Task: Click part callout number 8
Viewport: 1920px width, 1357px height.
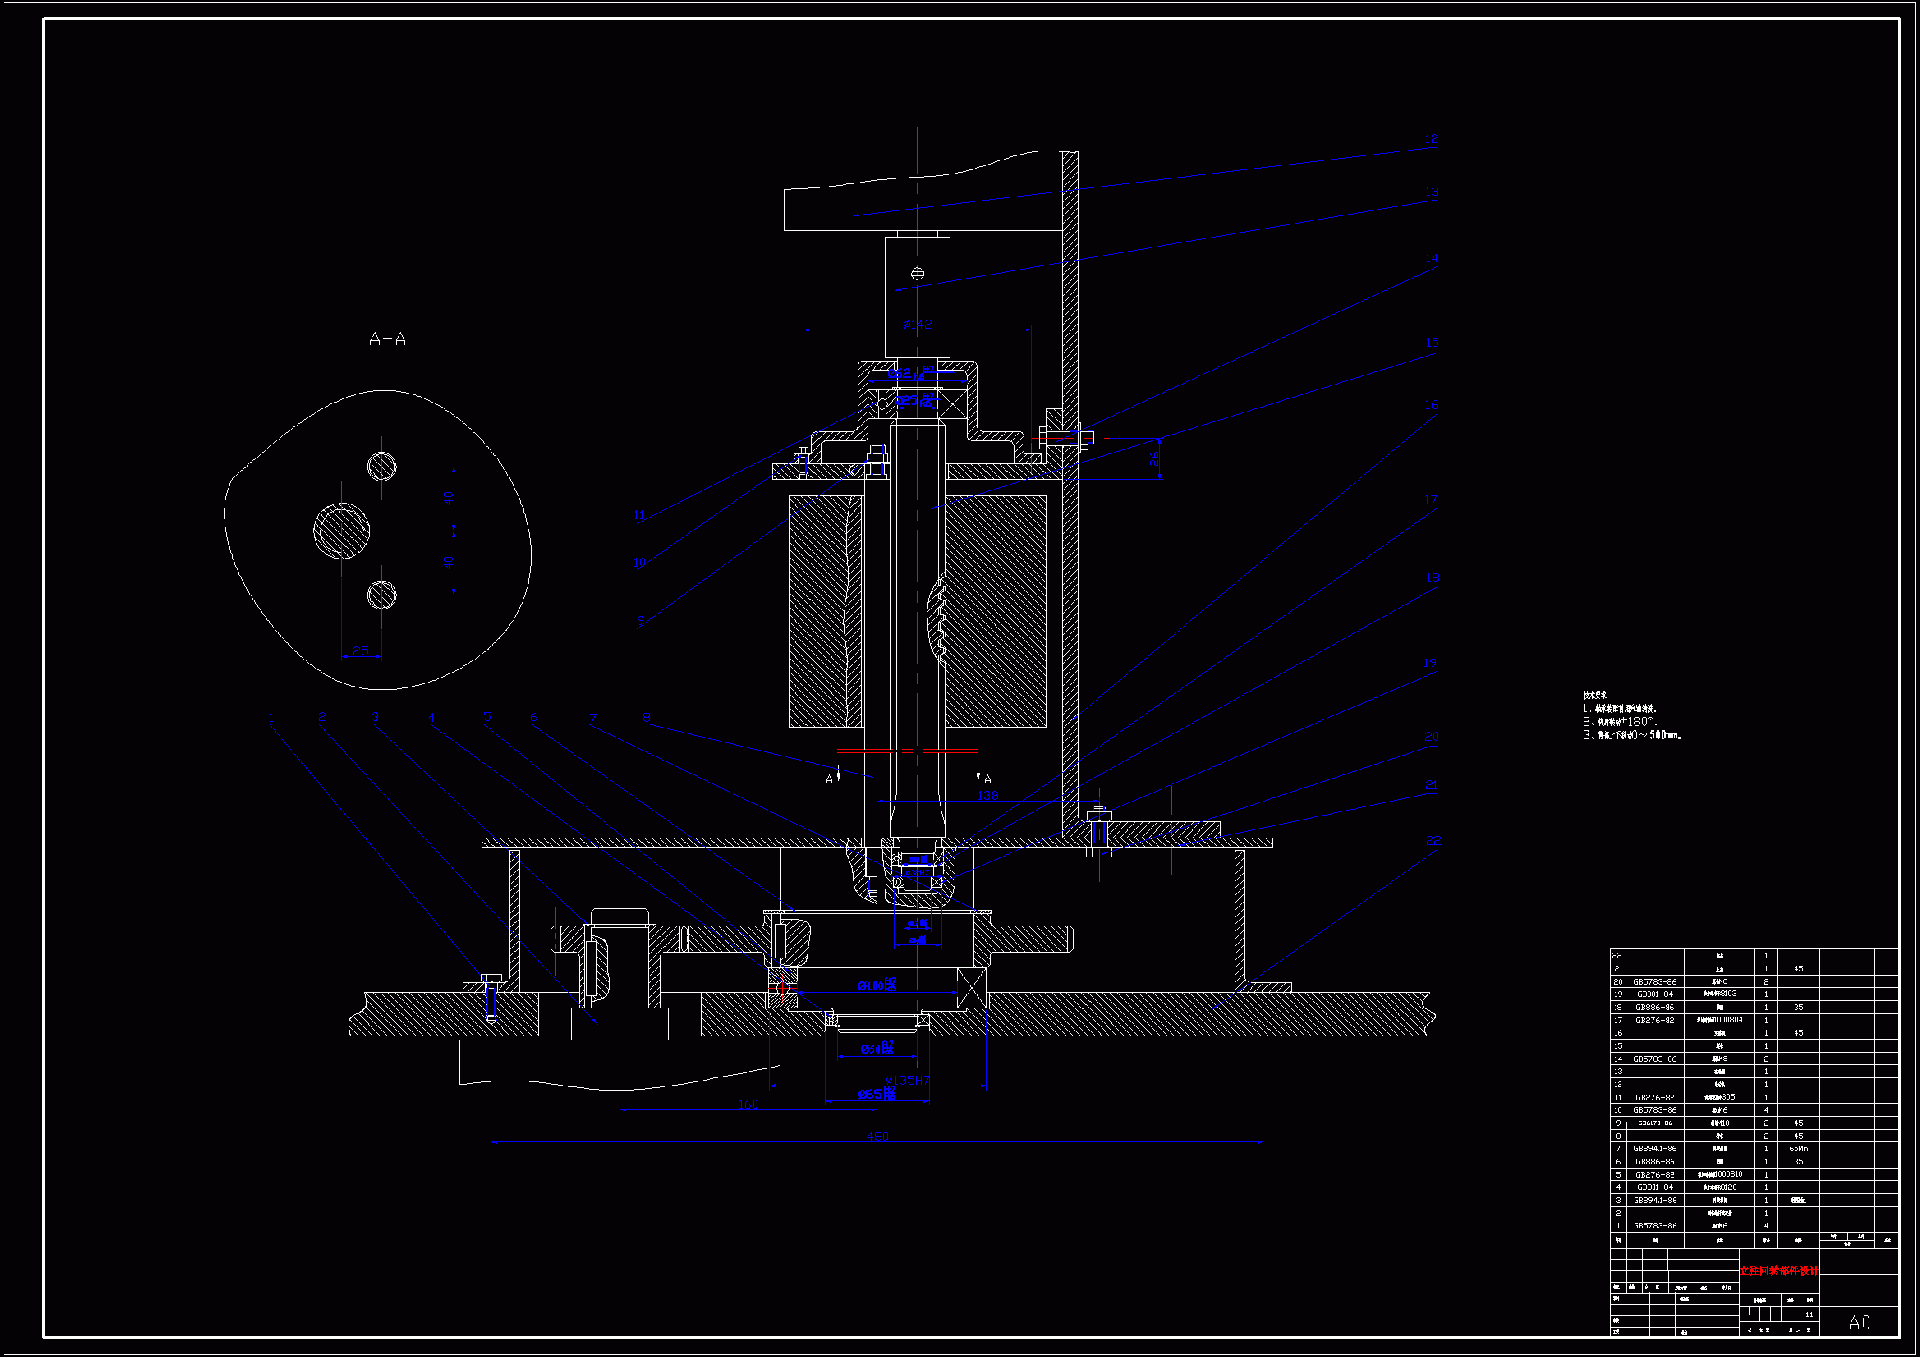Action: pos(646,718)
